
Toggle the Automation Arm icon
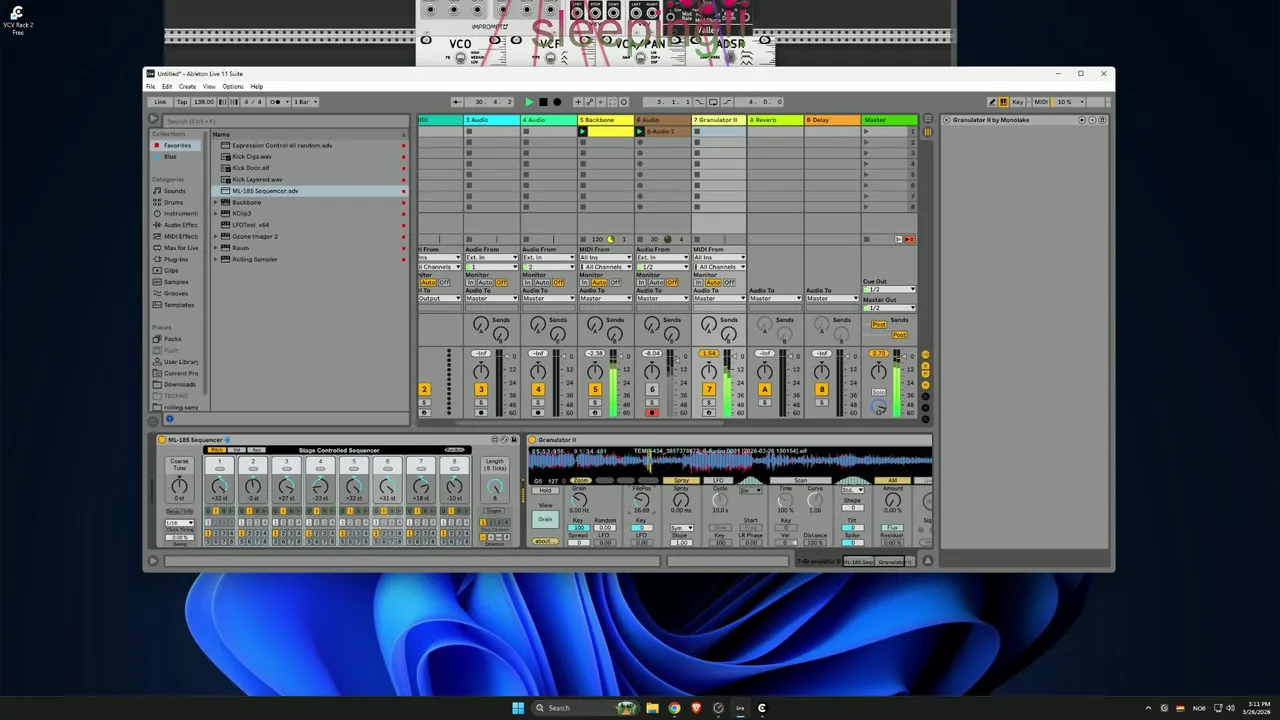589,102
